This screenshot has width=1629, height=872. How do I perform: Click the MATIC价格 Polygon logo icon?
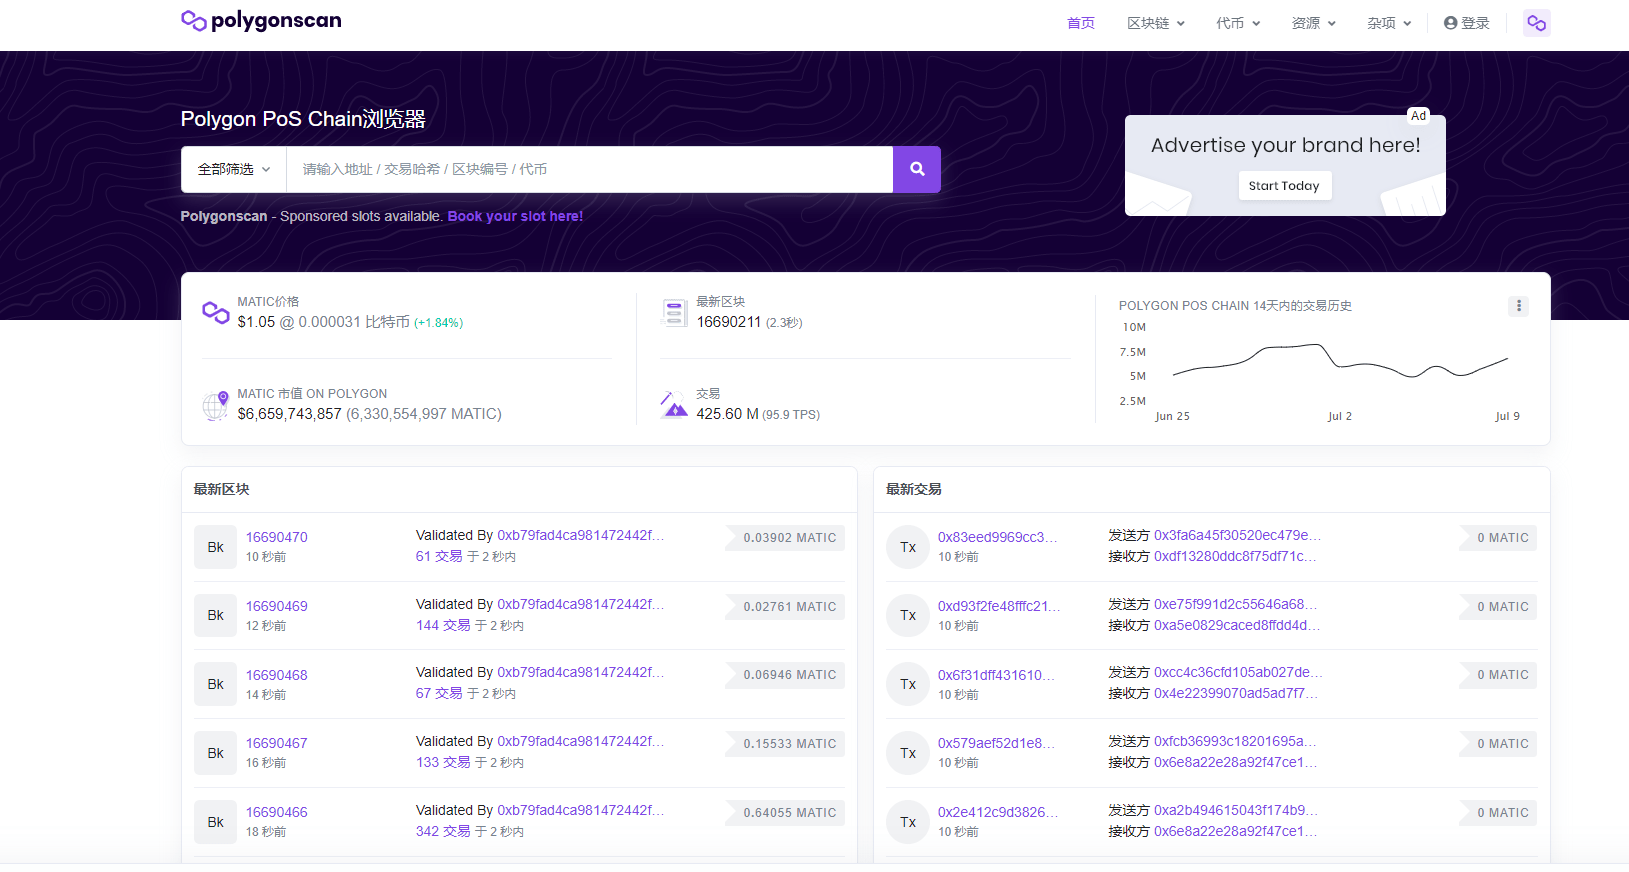[x=216, y=312]
